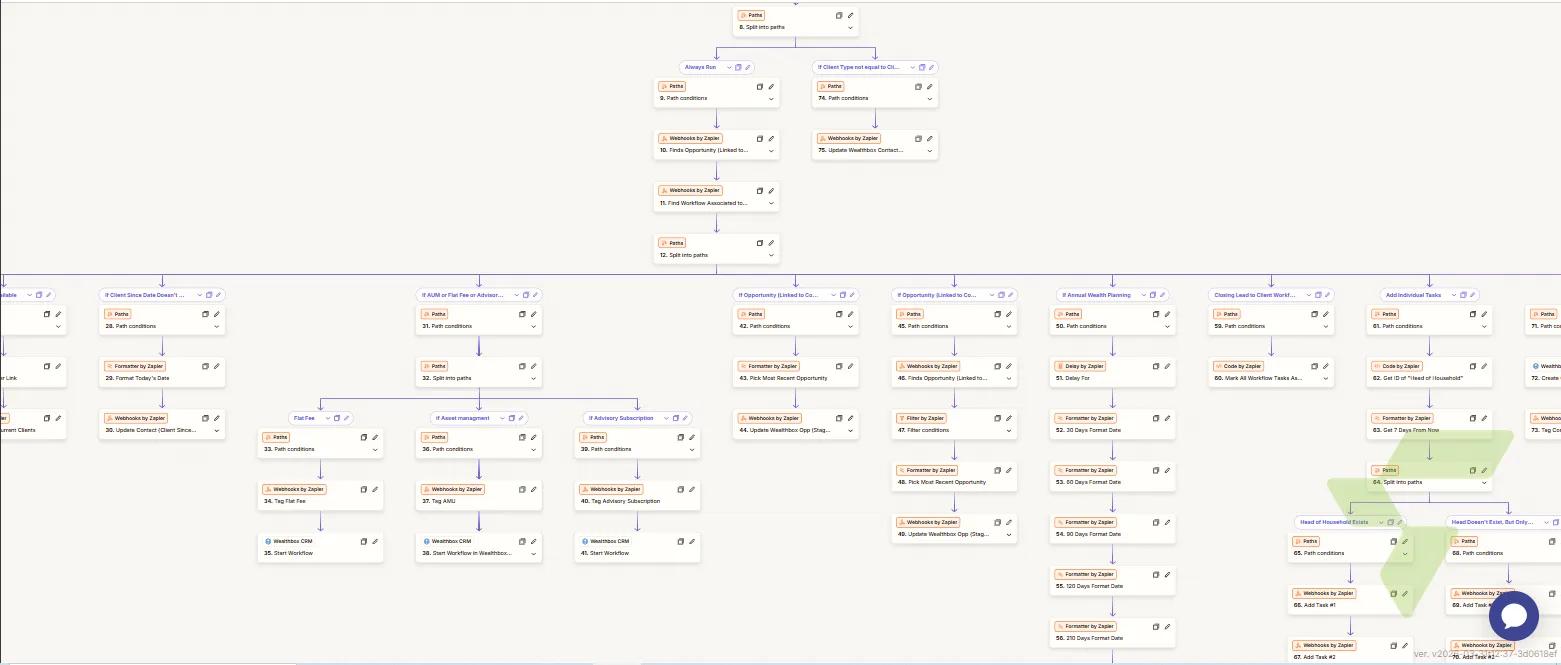Open step '36. Path conditions'
Image resolution: width=1561 pixels, height=665 pixels.
pos(479,443)
